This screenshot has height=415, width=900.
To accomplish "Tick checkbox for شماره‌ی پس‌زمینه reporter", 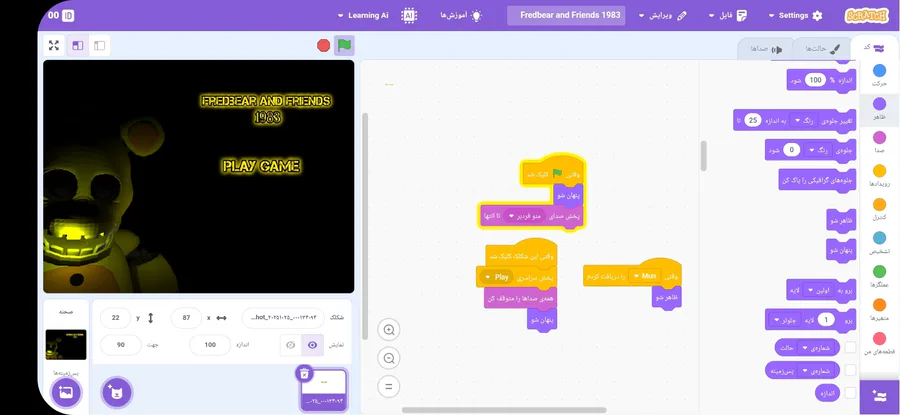I will coord(850,370).
